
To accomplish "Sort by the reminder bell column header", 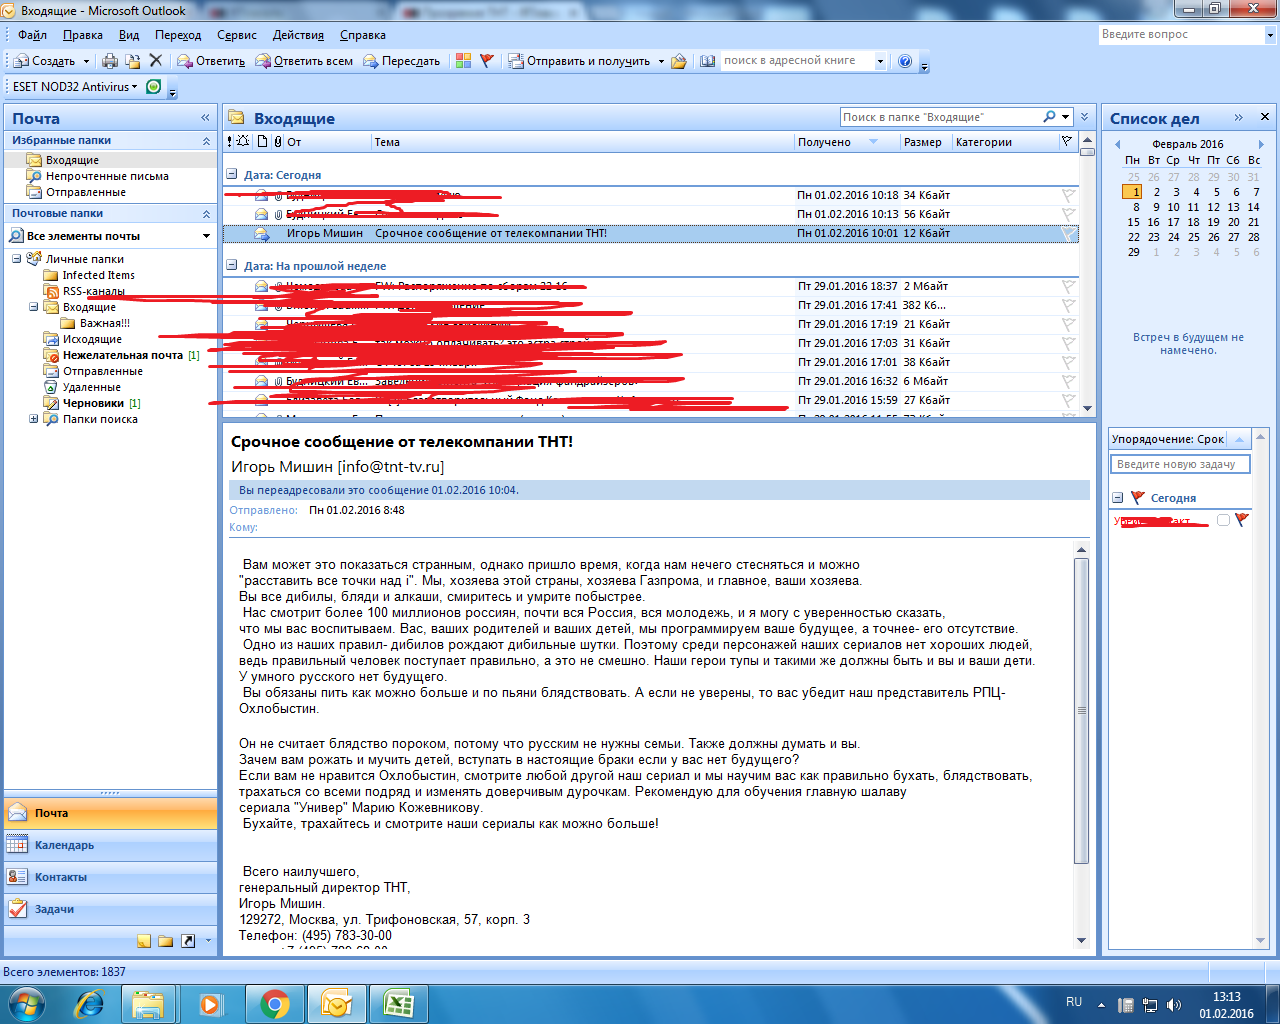I will pyautogui.click(x=243, y=142).
